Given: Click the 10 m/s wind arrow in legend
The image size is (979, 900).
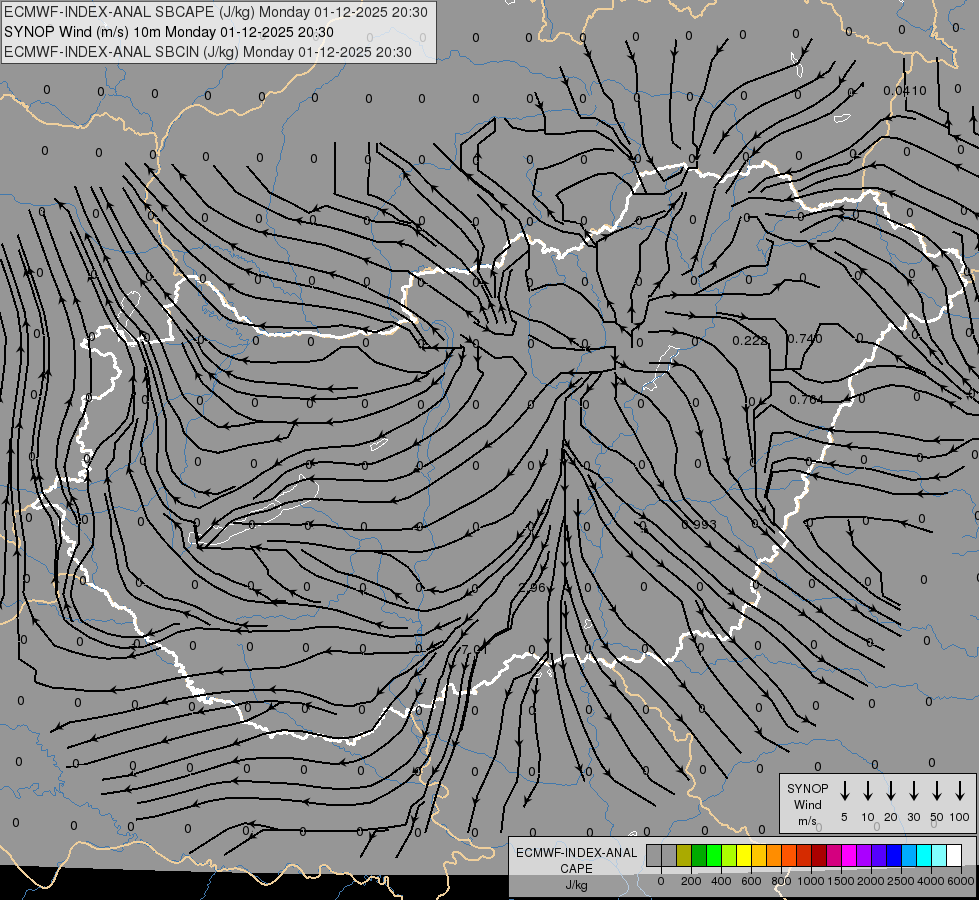Looking at the screenshot, I should click(867, 791).
